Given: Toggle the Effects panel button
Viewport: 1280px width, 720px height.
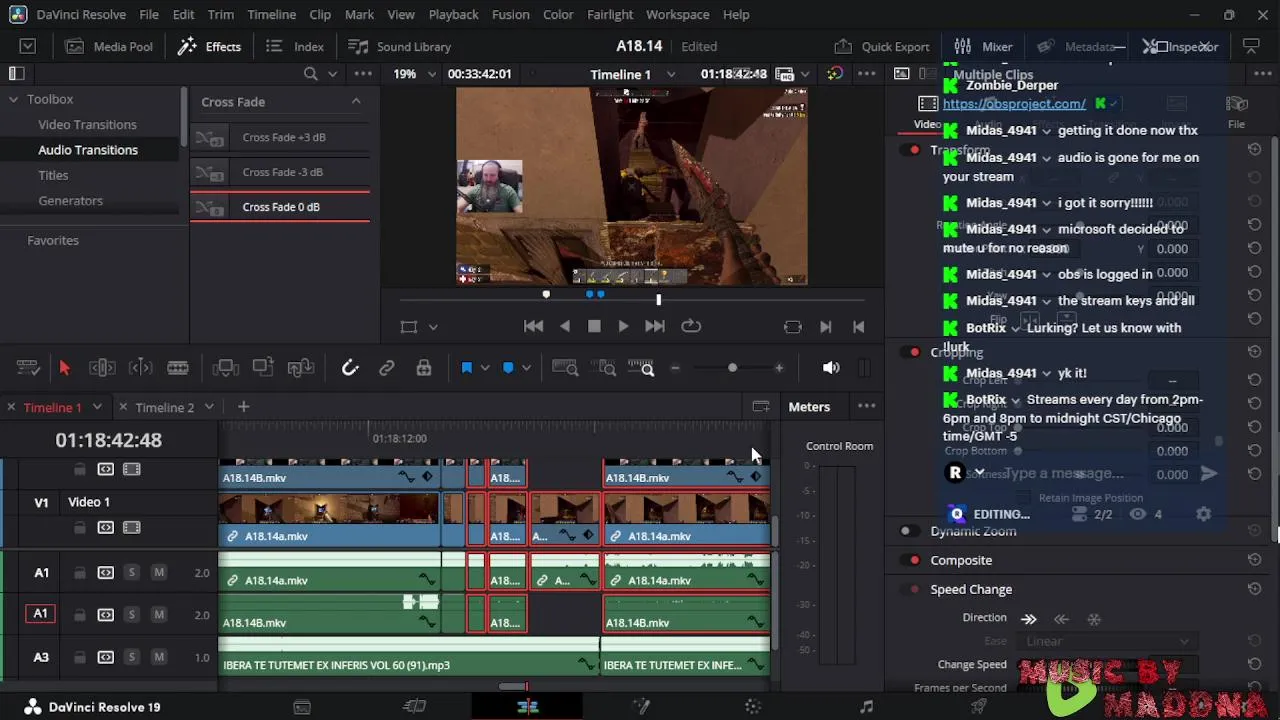Looking at the screenshot, I should click(x=209, y=46).
